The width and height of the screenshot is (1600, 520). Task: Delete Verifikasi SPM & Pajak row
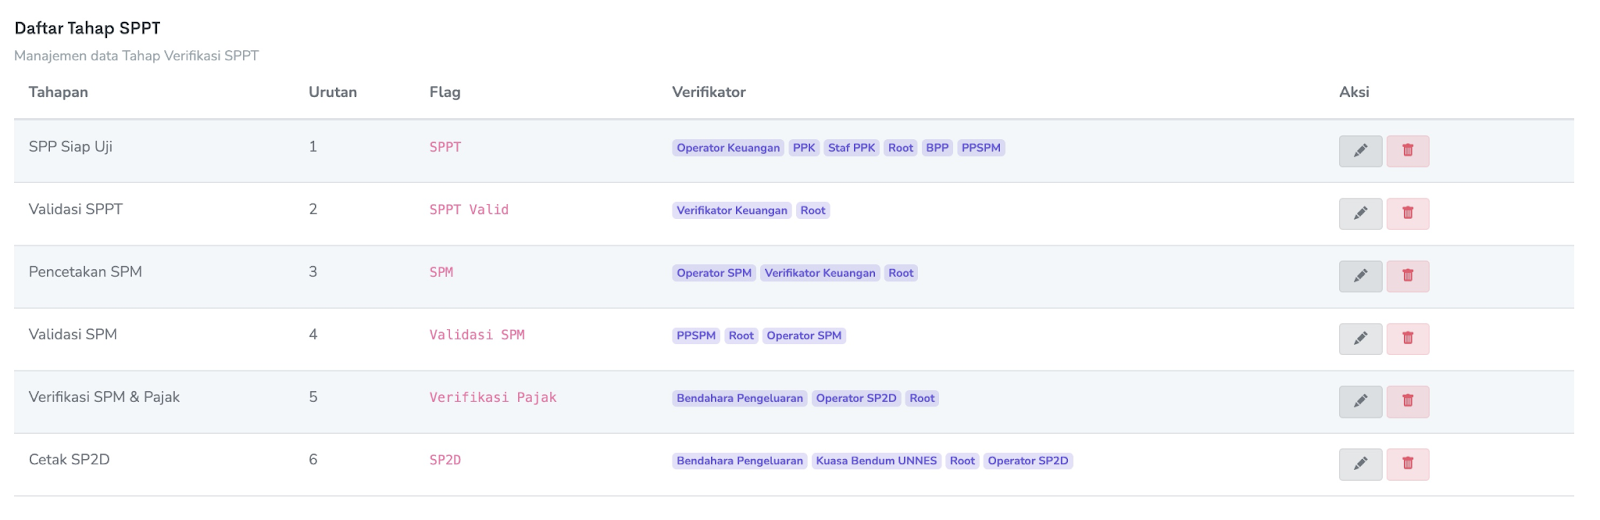1407,401
